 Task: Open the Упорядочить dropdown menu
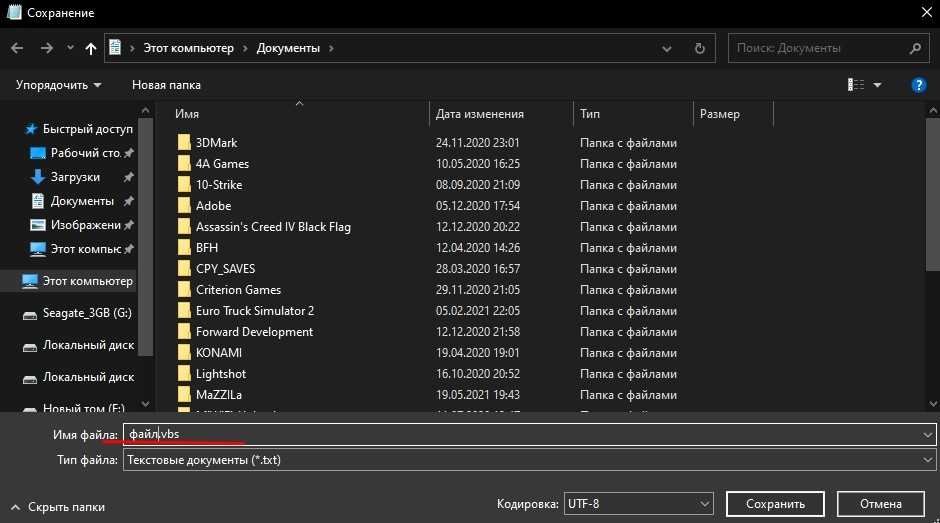(x=58, y=85)
